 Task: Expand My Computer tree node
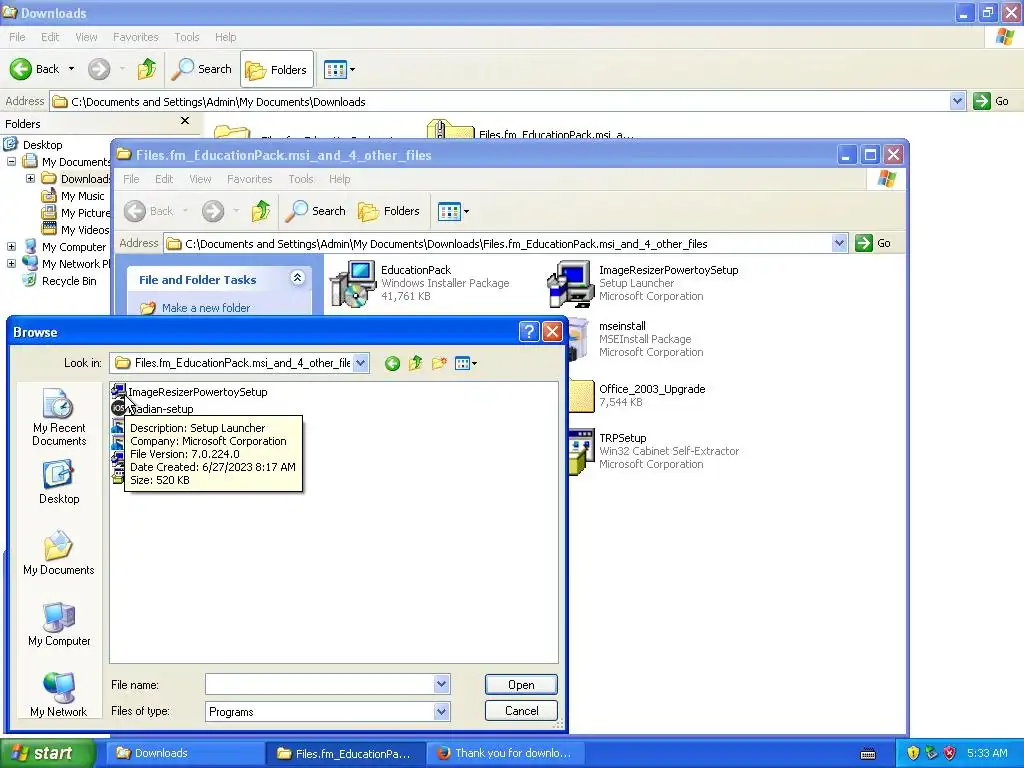coord(12,247)
